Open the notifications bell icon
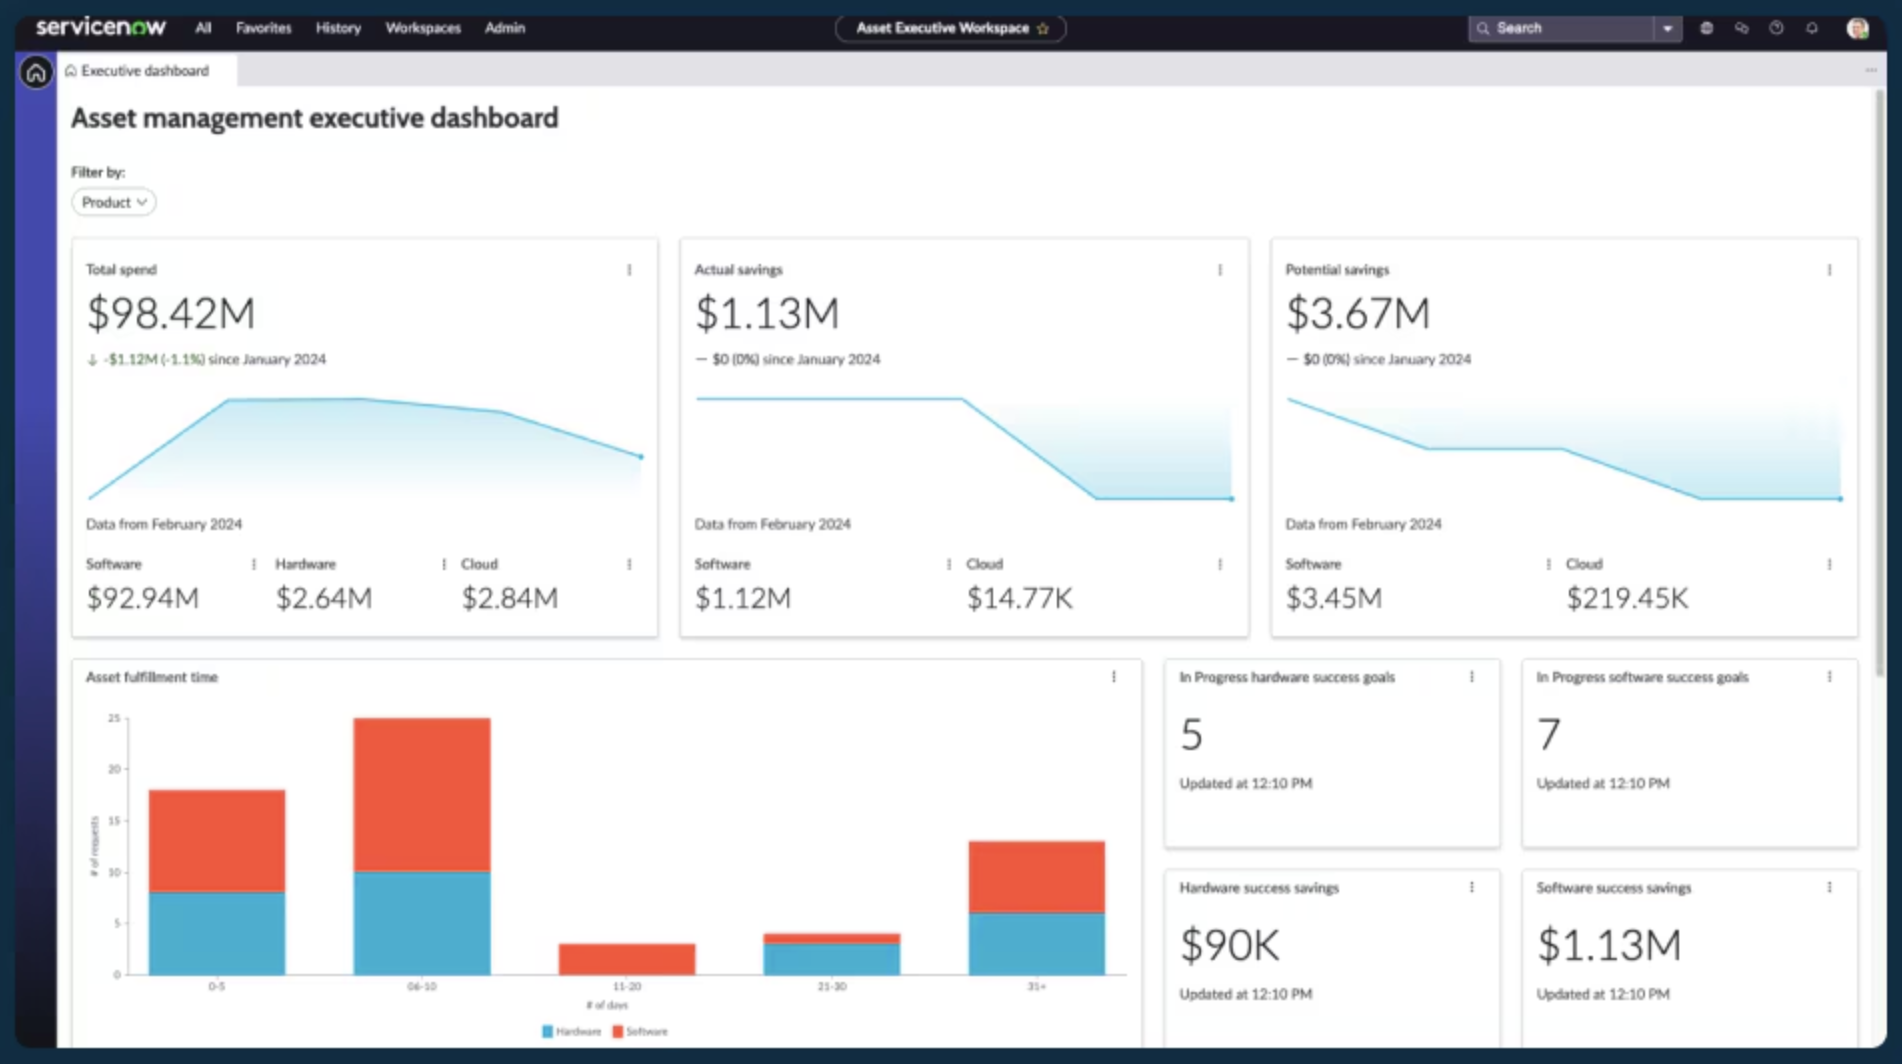Screen dimensions: 1902x1064 1811,28
